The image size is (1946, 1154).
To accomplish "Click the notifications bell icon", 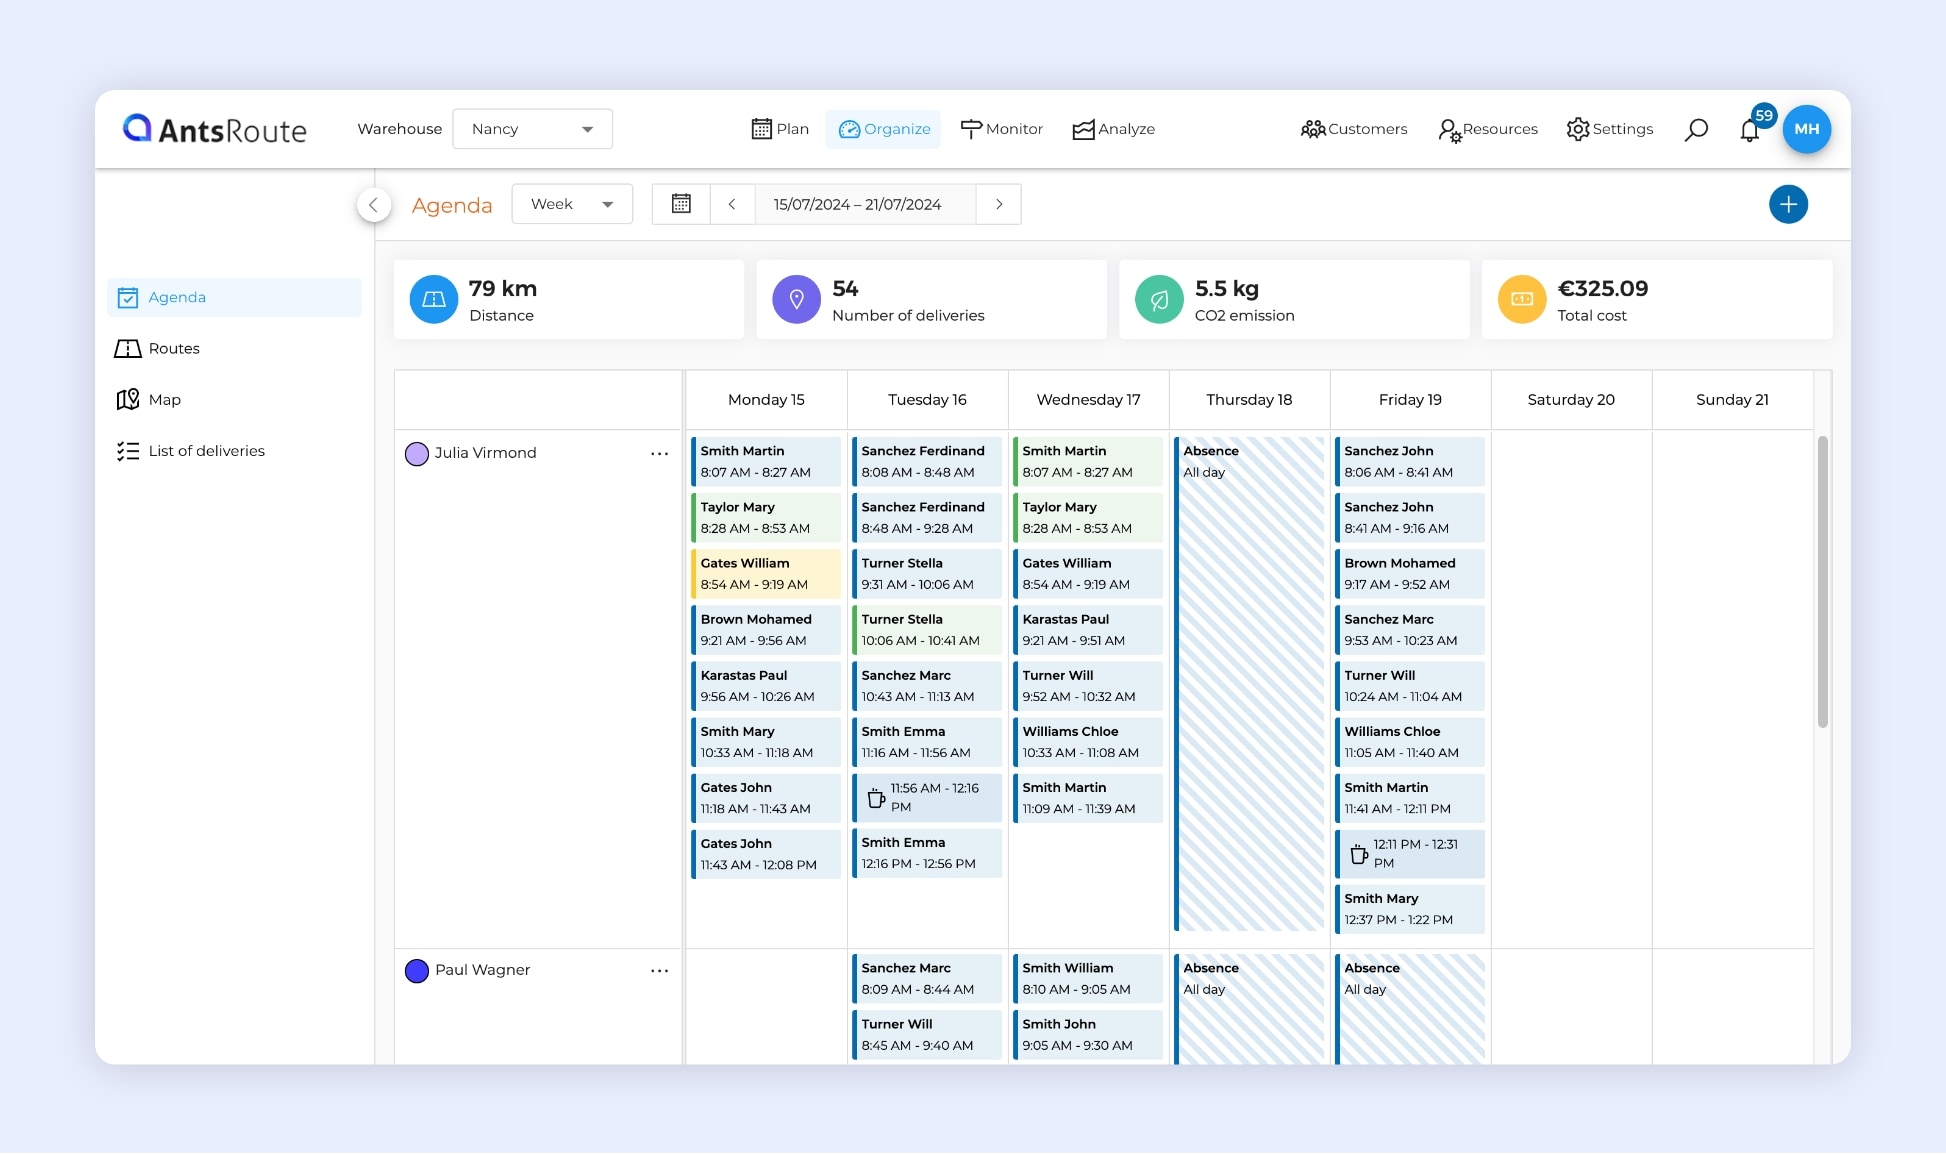I will [1750, 128].
